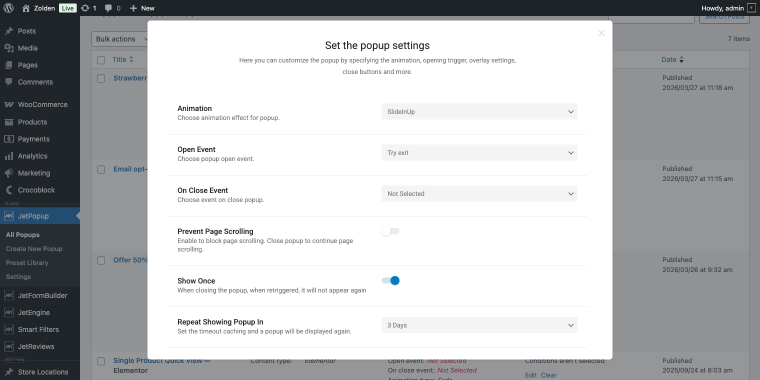Open JetPopup Settings submenu item
Viewport: 760px width, 380px height.
click(x=18, y=277)
